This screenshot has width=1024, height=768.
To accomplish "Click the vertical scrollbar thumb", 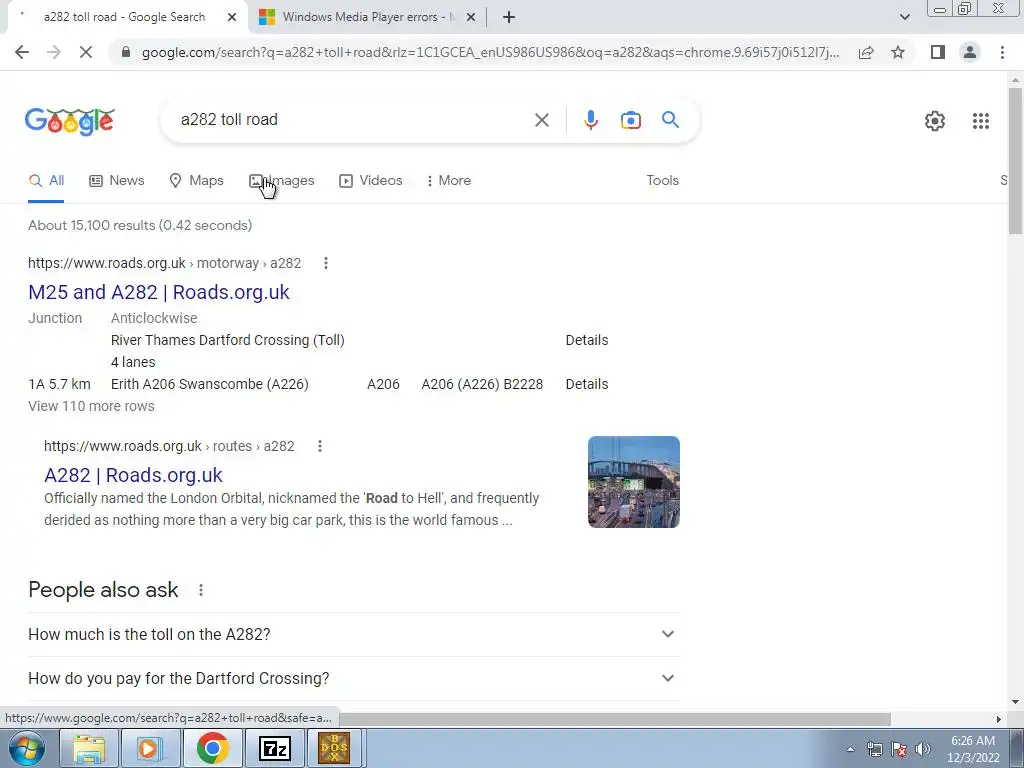I will tap(1015, 160).
